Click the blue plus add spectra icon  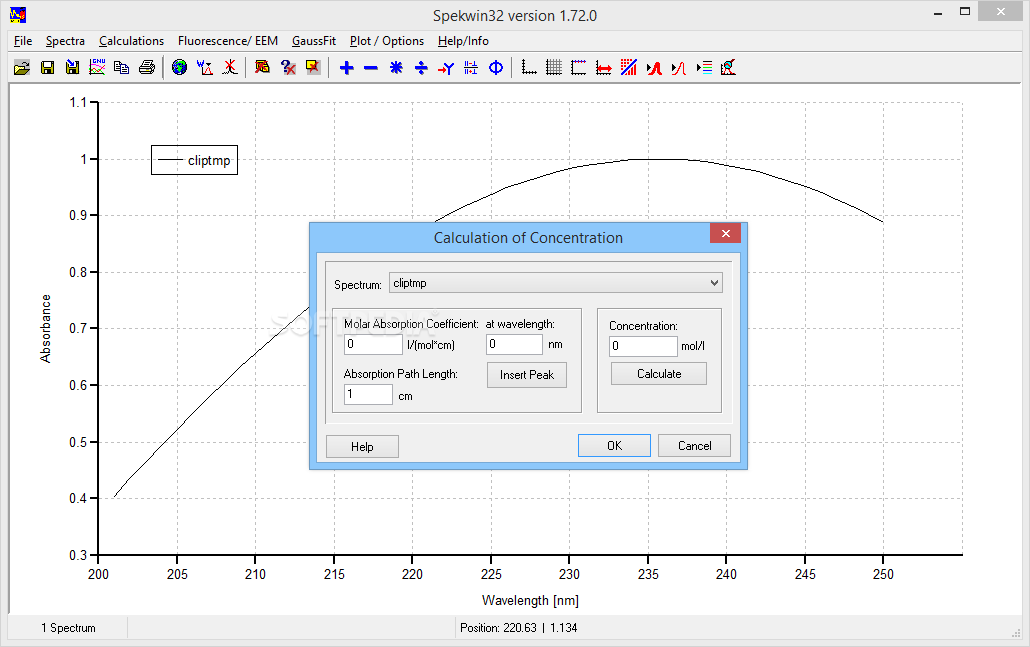coord(346,68)
